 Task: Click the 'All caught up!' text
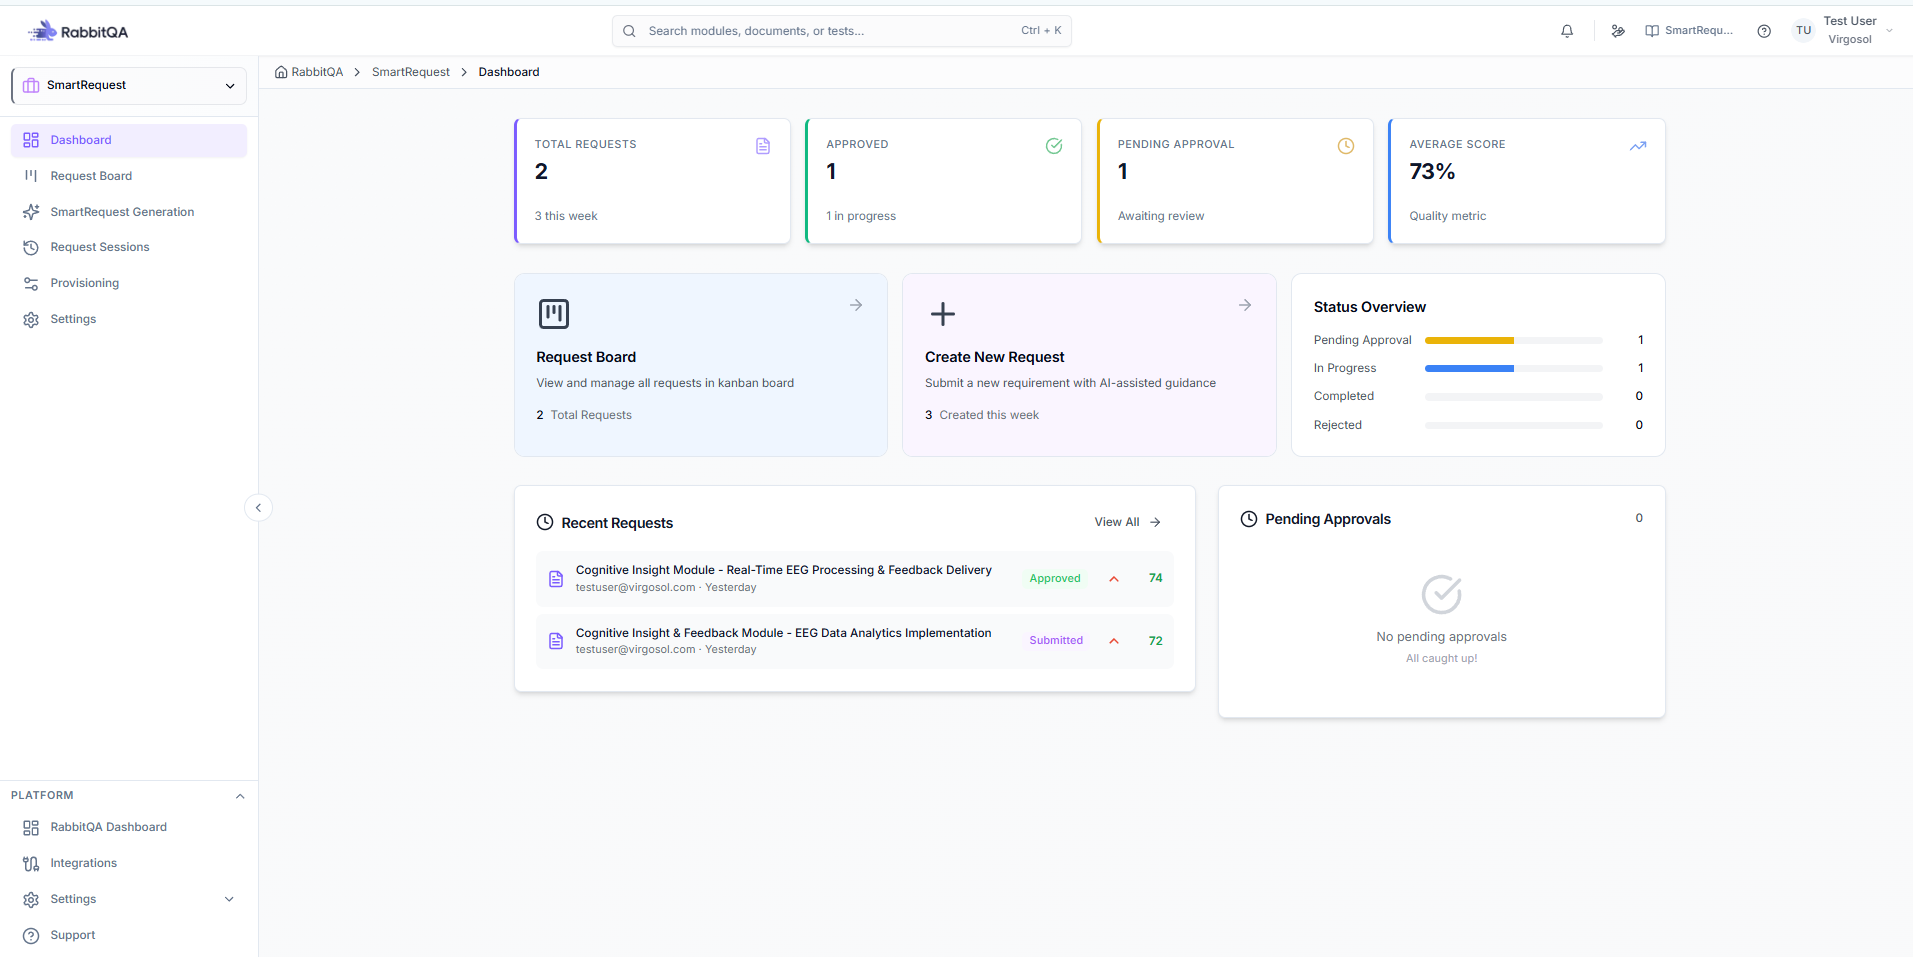click(x=1442, y=658)
